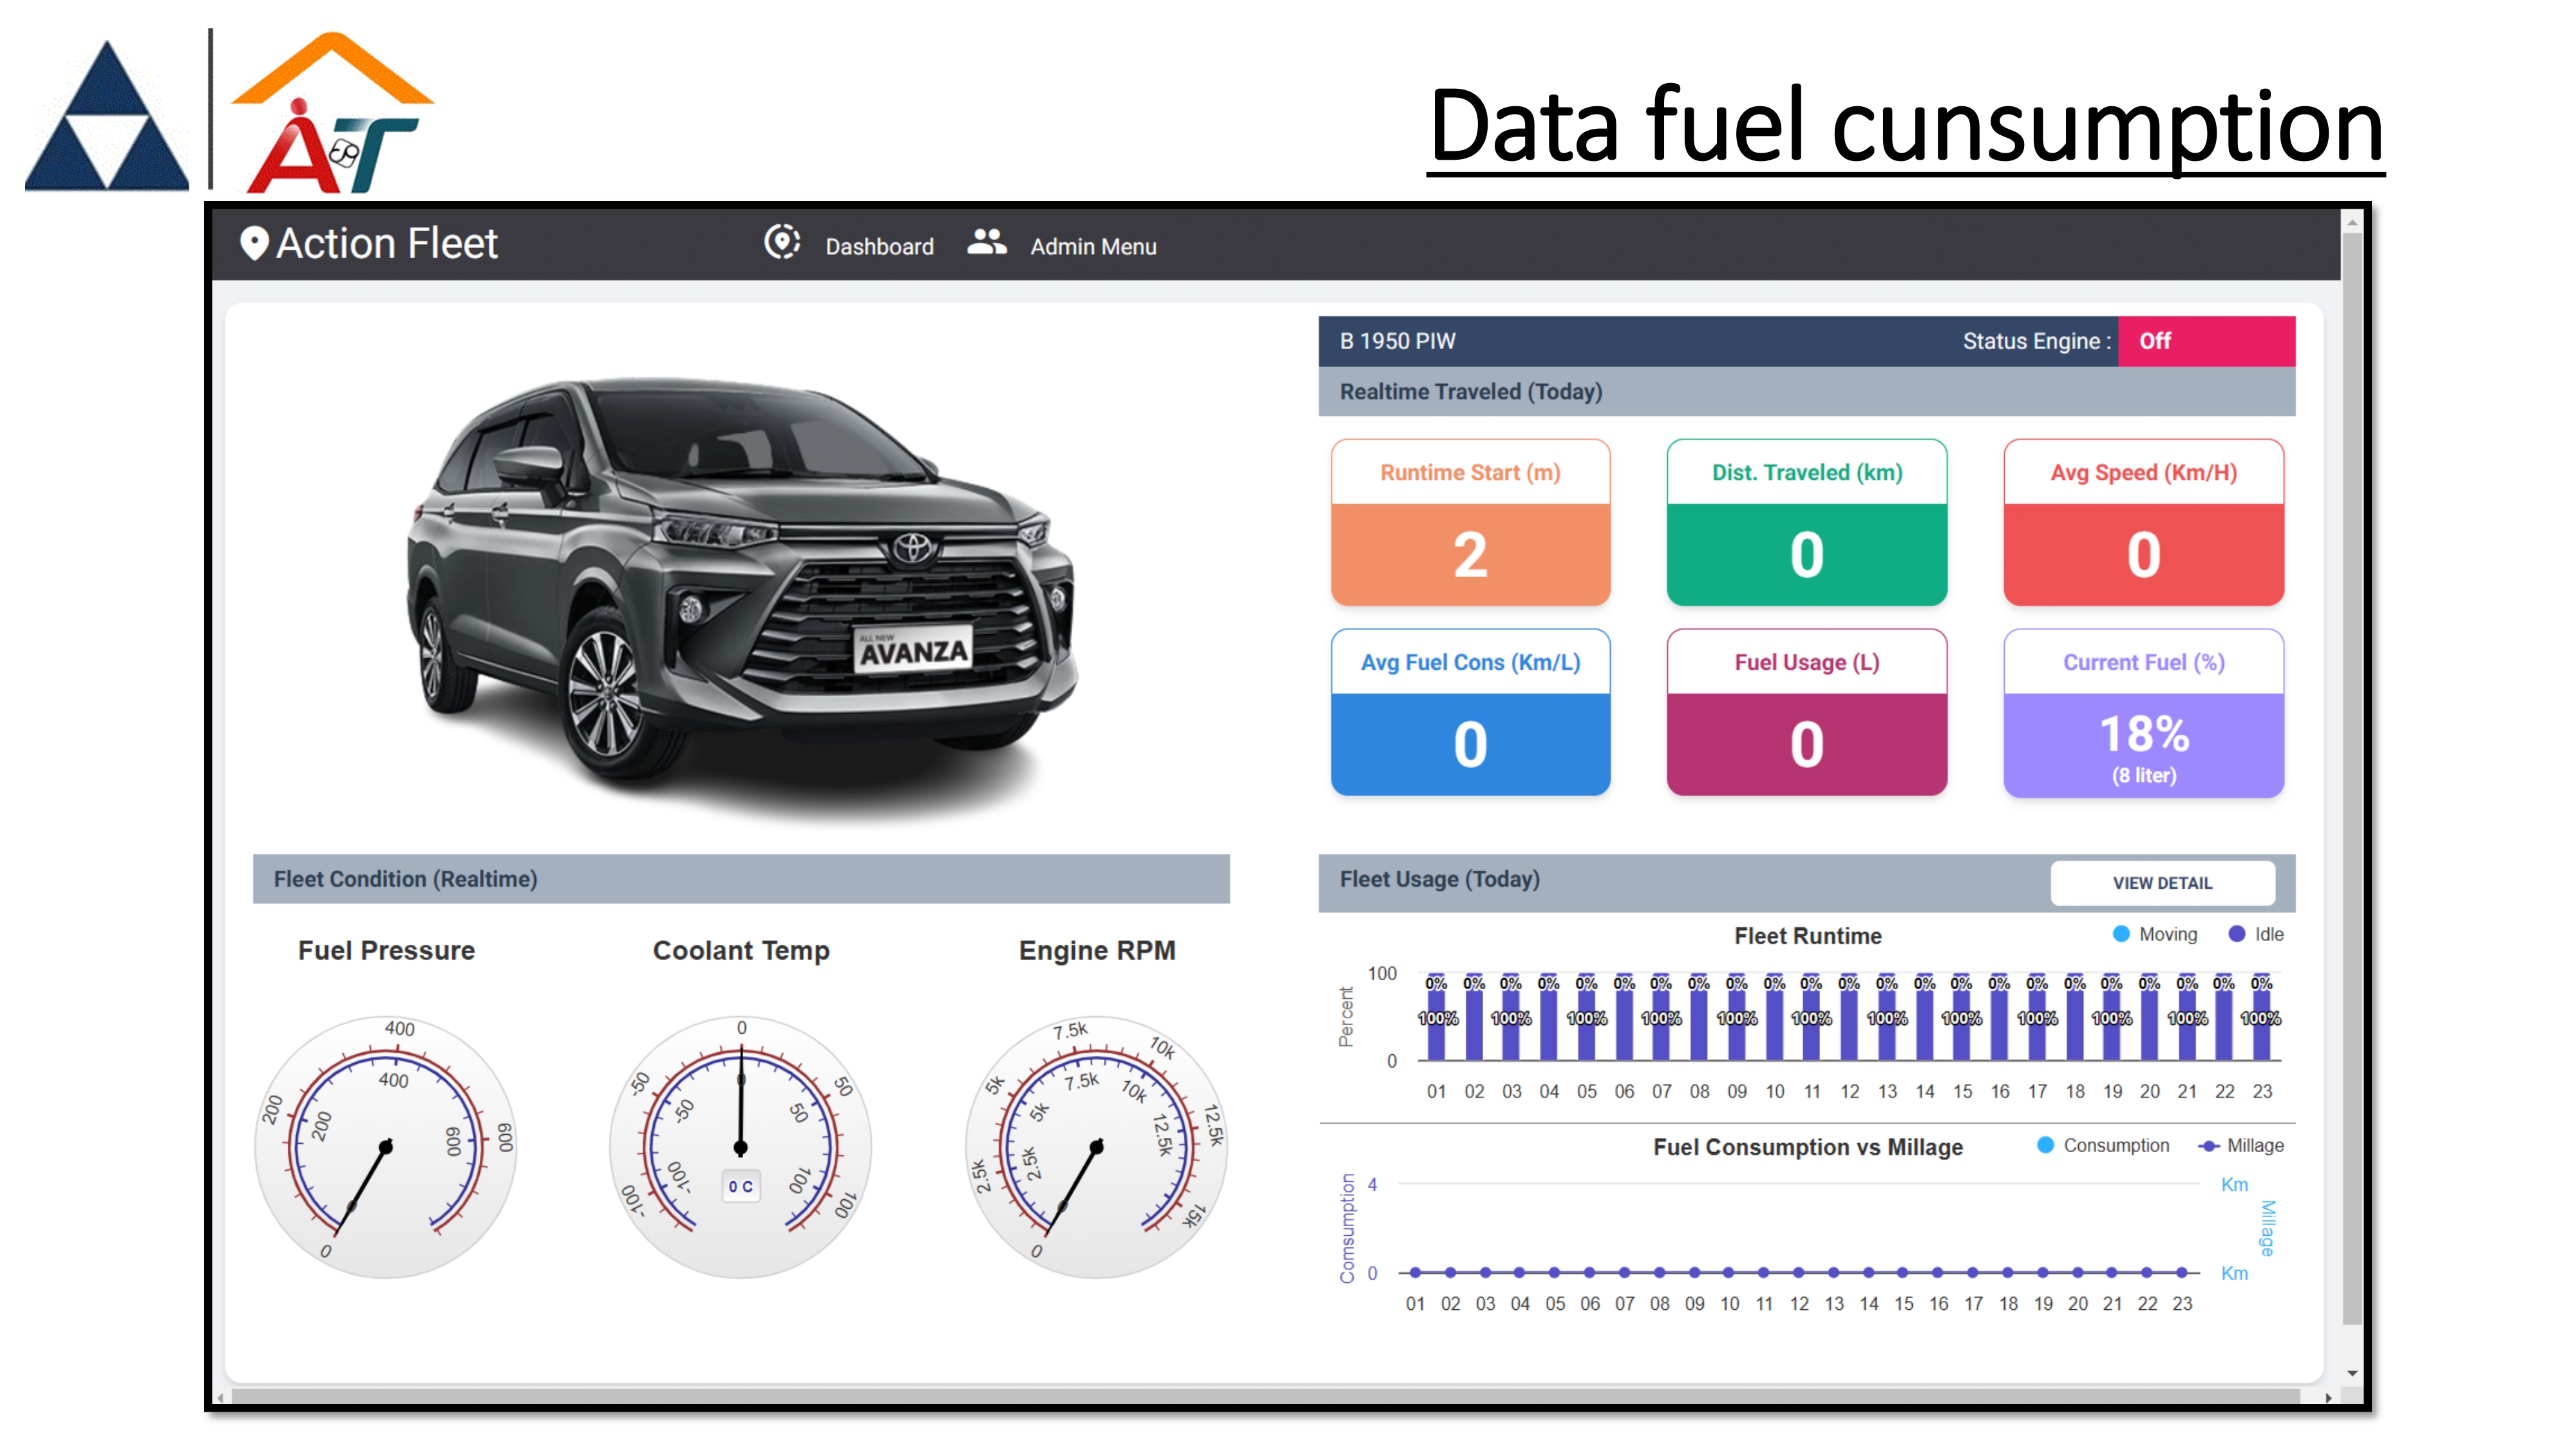Viewport: 2576px width, 1449px height.
Task: Click the Avg Fuel Cons (Km/L) card
Action: coord(1470,712)
